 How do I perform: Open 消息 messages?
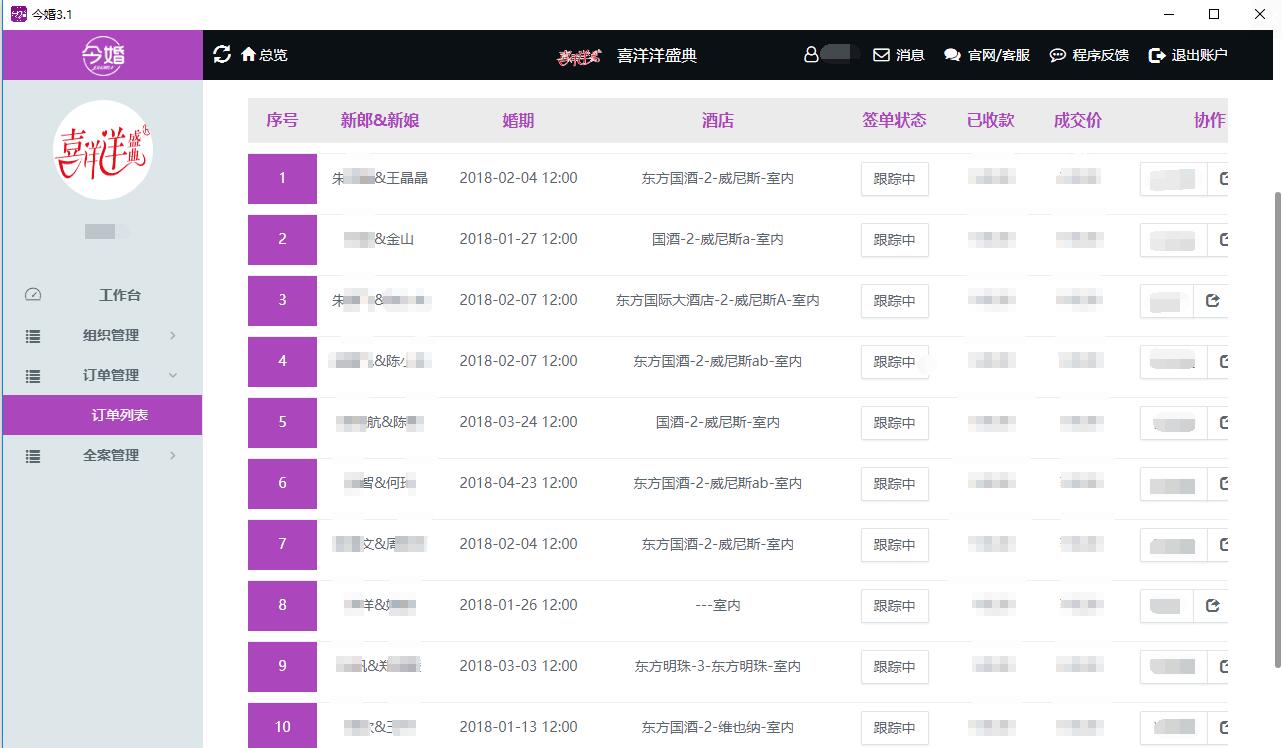[x=899, y=55]
